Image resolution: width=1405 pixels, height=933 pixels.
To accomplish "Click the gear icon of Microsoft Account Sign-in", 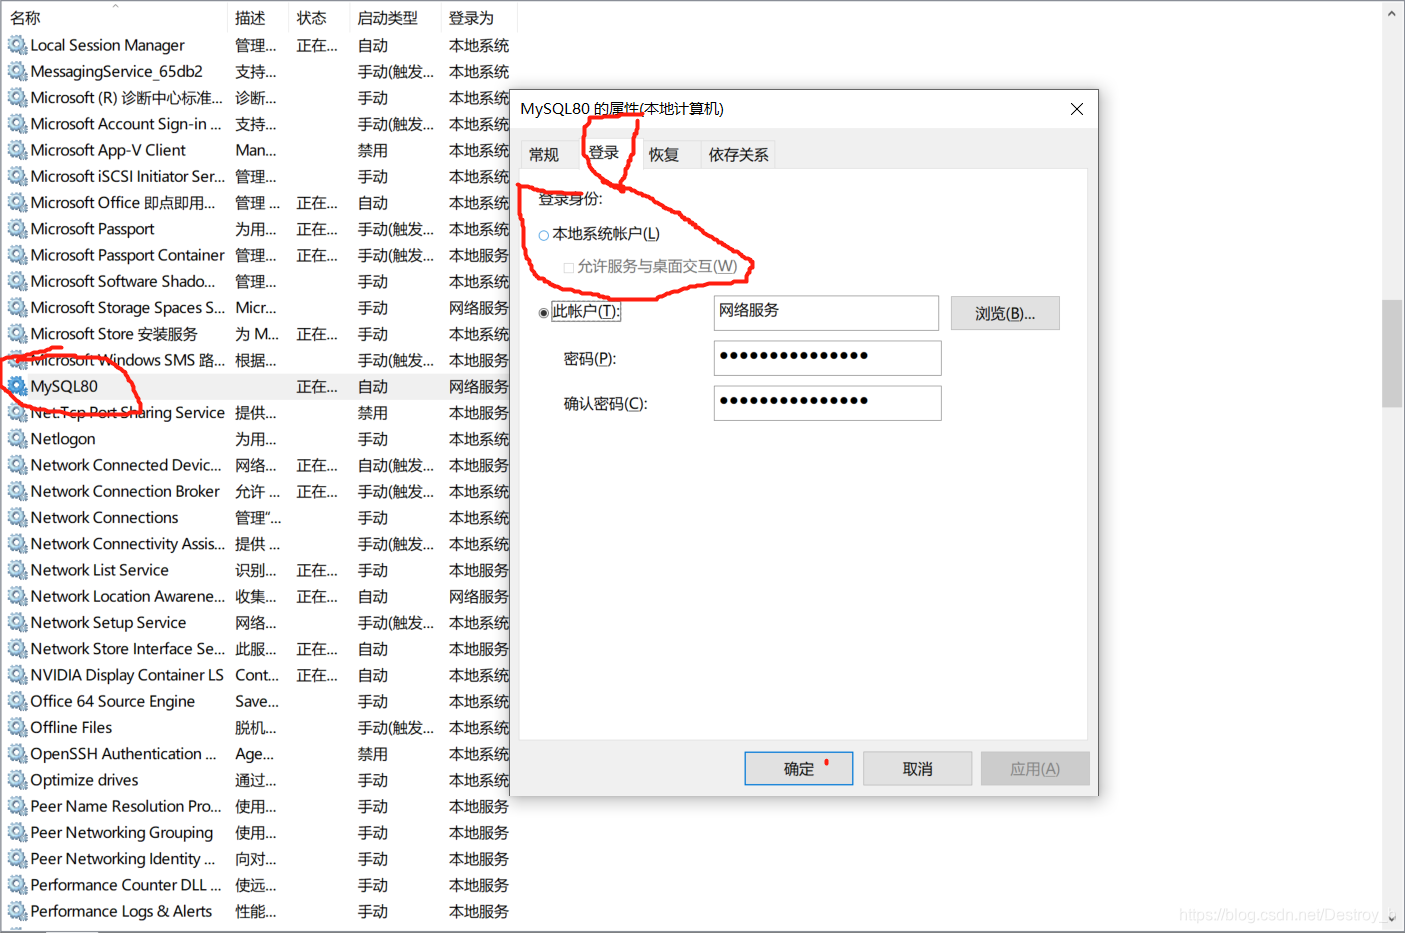I will 17,124.
